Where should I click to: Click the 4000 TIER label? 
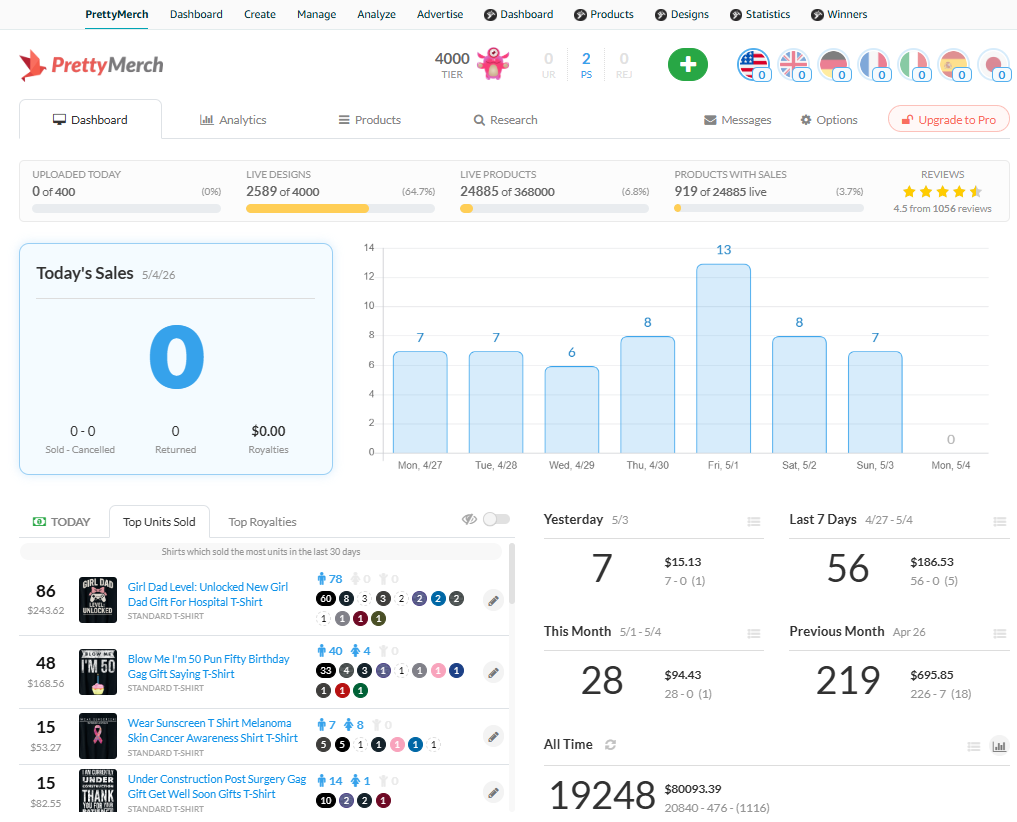pyautogui.click(x=452, y=65)
